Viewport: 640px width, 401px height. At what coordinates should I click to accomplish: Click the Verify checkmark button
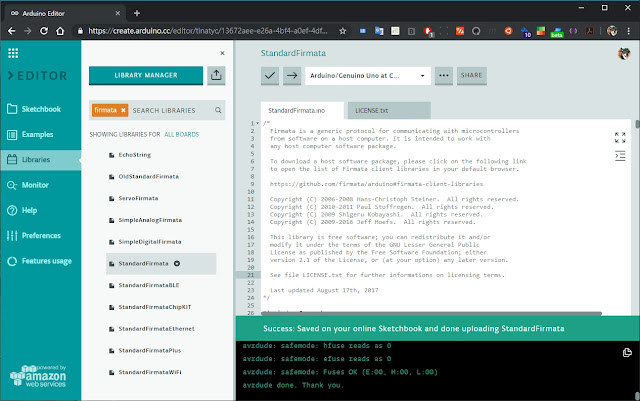(270, 76)
